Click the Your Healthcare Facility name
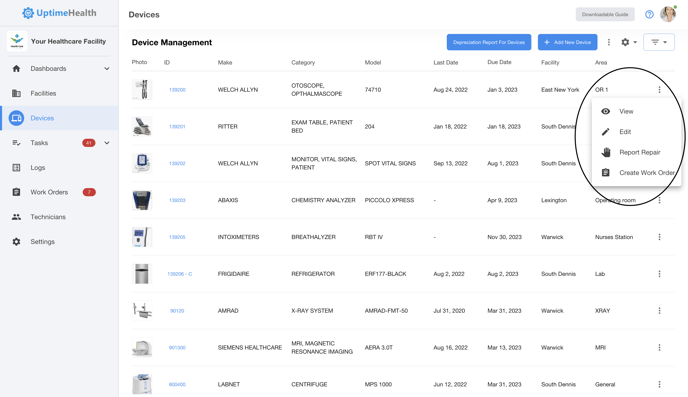 68,41
